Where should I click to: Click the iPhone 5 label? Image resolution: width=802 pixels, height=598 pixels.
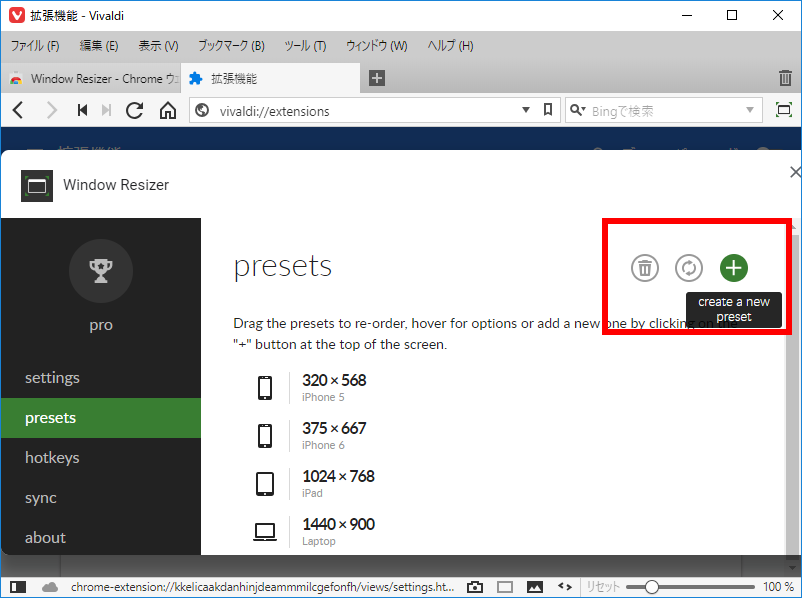coord(323,397)
